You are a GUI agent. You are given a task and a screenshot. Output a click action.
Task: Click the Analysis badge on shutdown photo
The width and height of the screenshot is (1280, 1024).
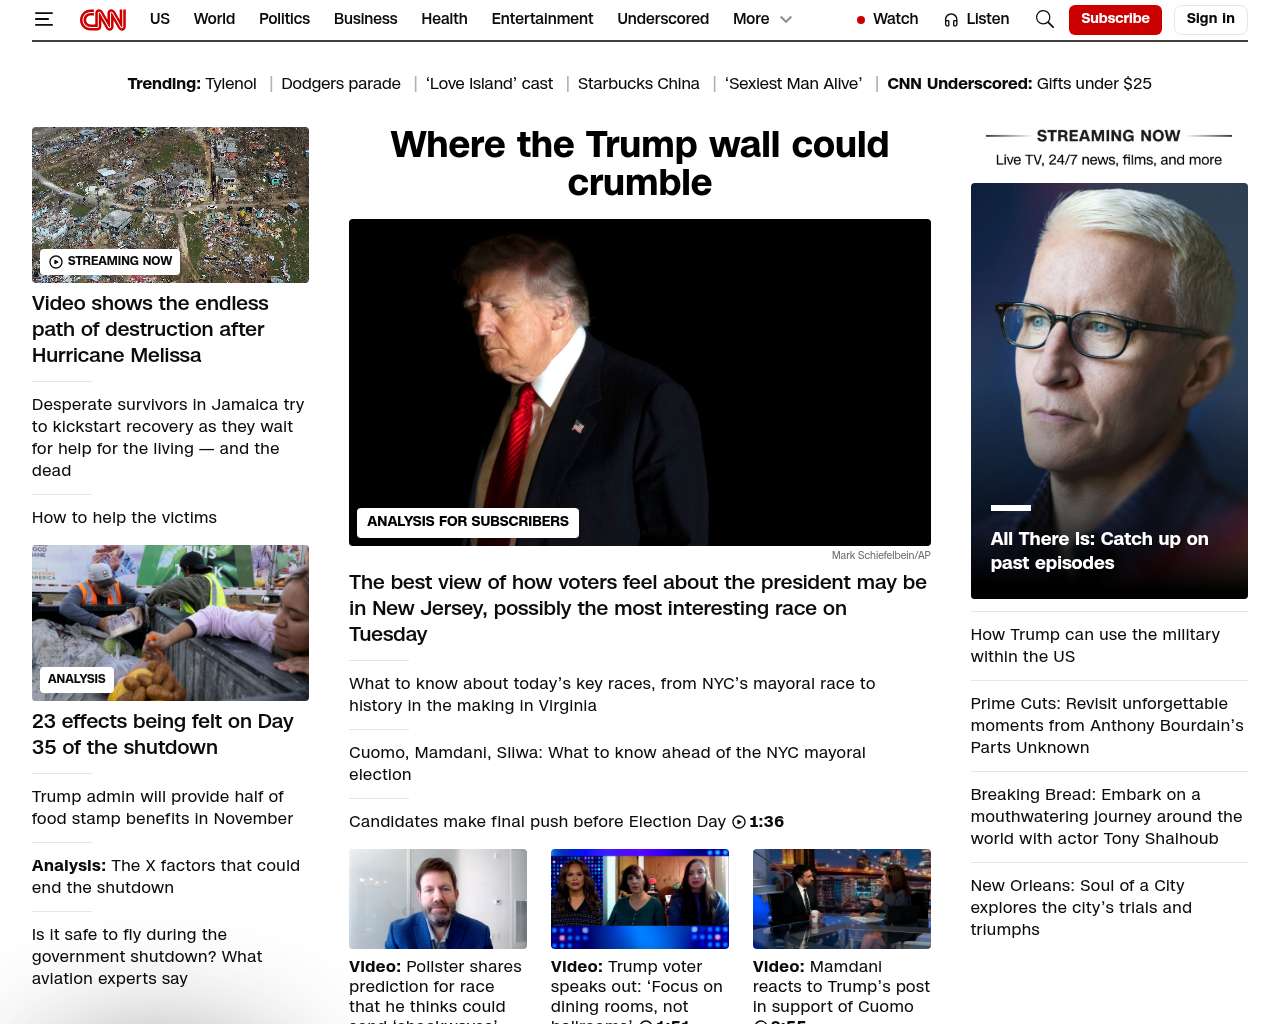(77, 679)
